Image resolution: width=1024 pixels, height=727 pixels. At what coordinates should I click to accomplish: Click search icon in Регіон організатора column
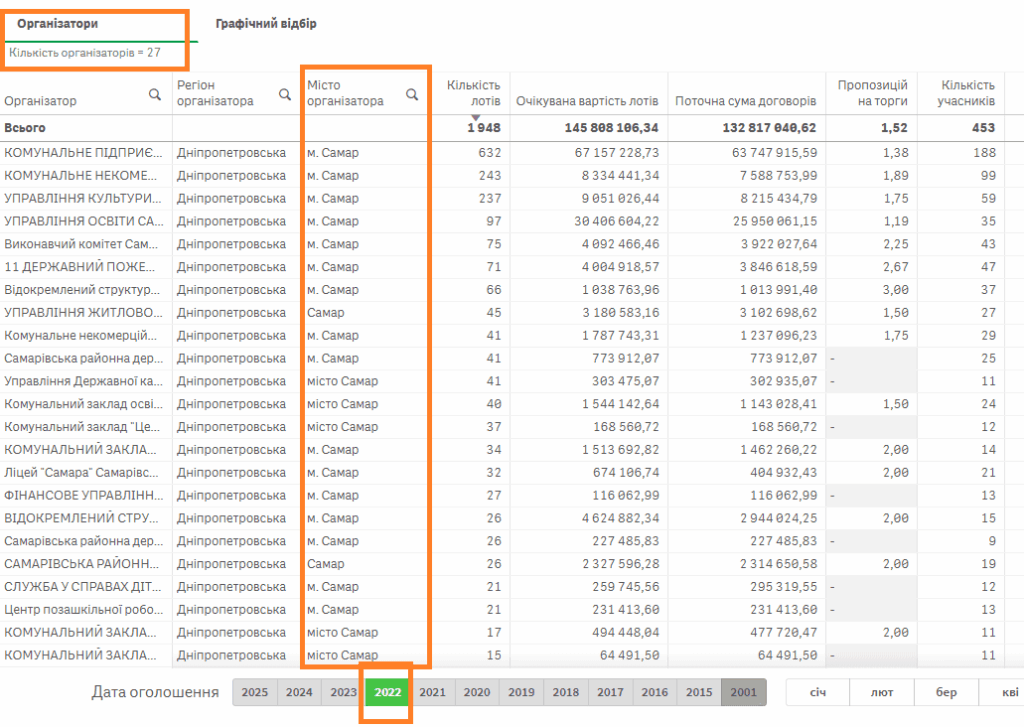(x=285, y=94)
